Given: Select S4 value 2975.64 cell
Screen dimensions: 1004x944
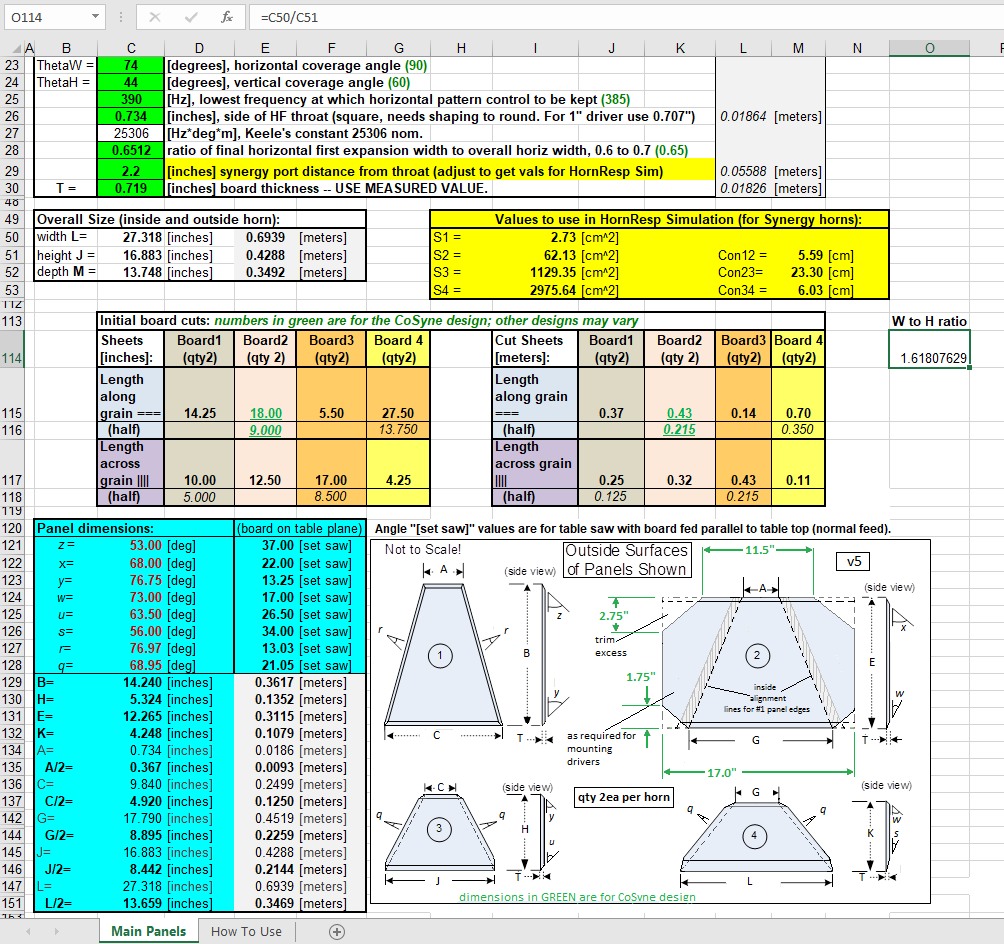Looking at the screenshot, I should coord(535,290).
